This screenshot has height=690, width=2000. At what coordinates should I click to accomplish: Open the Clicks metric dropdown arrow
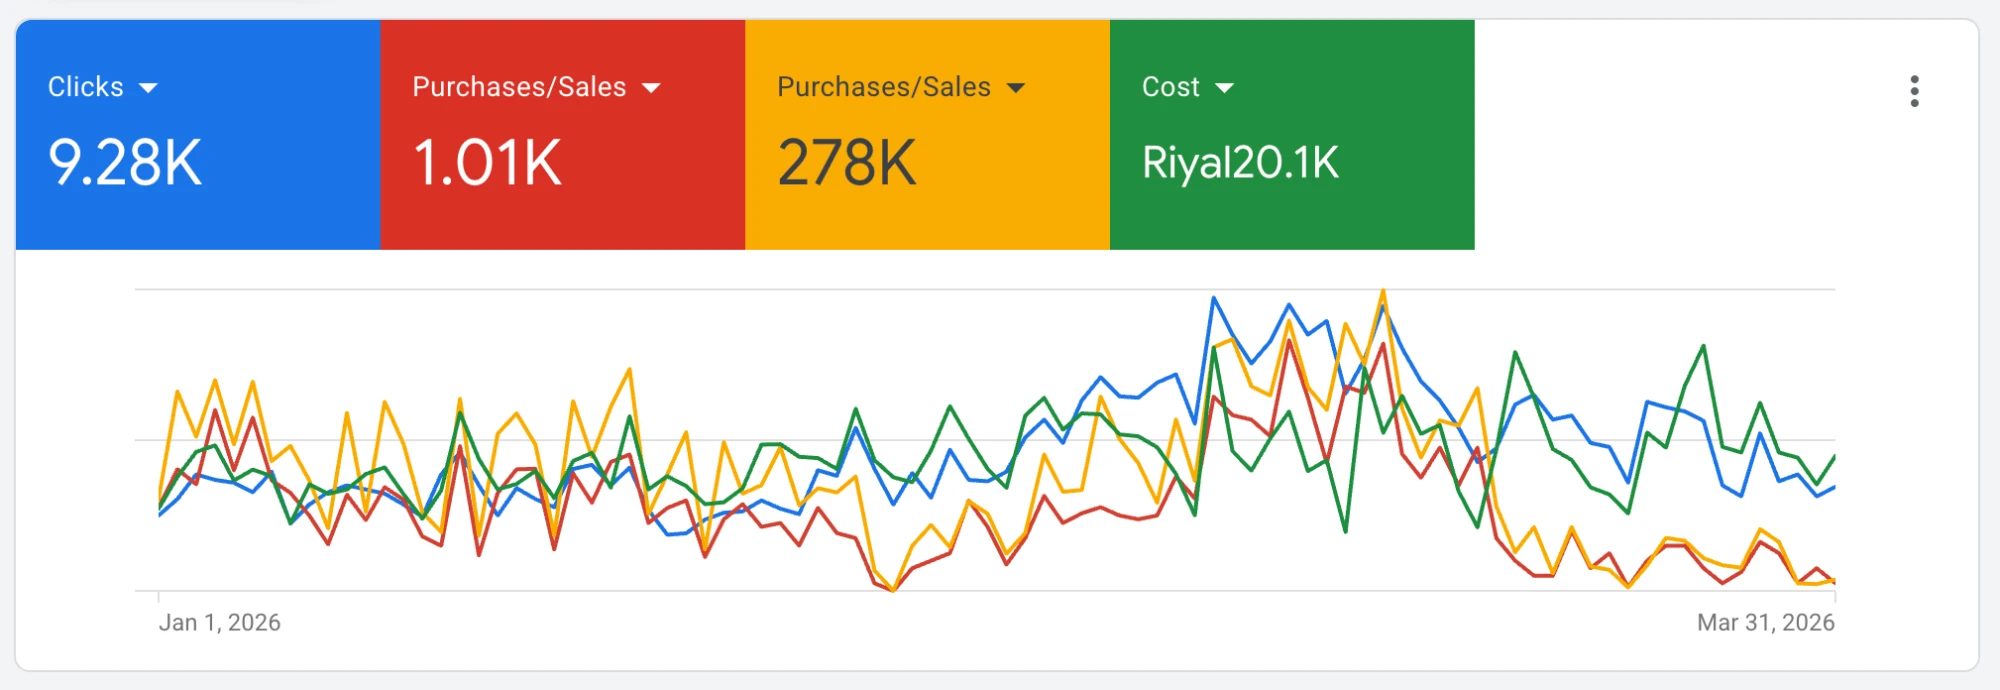point(148,88)
